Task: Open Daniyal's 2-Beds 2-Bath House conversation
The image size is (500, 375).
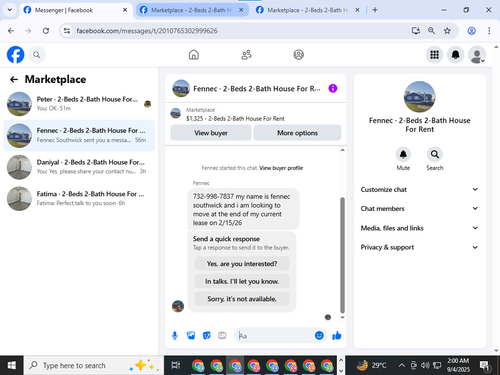Action: (79, 167)
